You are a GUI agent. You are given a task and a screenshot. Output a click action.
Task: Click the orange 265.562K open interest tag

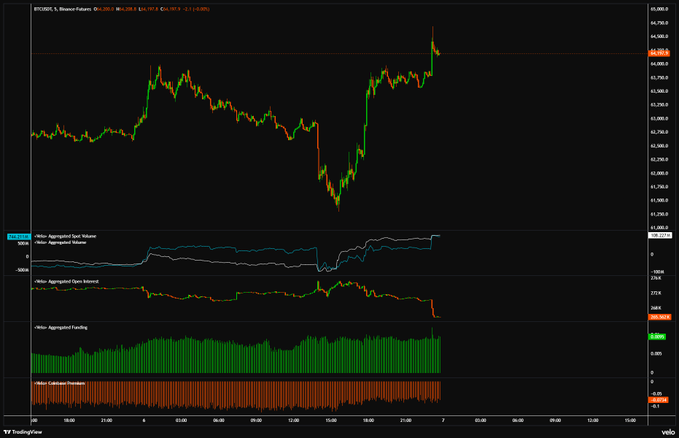[660, 317]
